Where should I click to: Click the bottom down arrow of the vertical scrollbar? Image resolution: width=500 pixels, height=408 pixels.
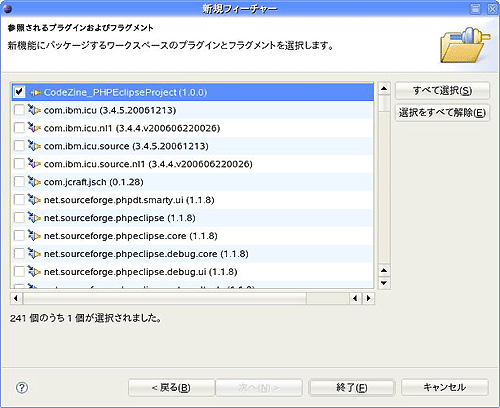[x=384, y=283]
